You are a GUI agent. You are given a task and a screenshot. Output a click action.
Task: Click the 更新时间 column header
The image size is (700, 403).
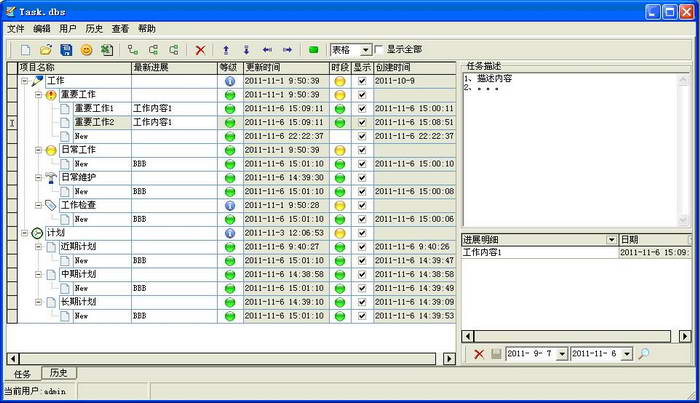[284, 67]
